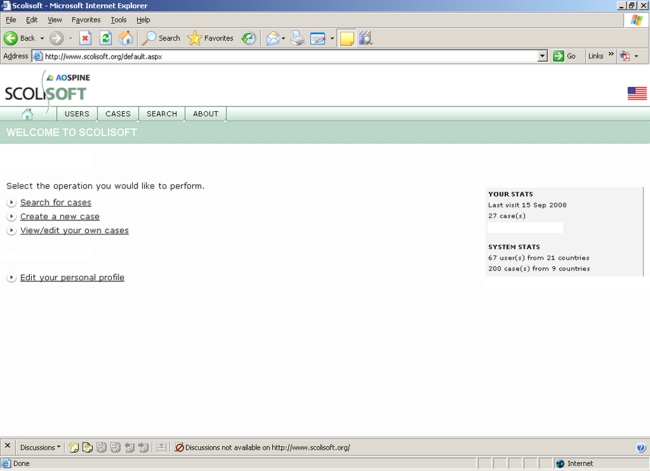Click the 'Last visit 15 Sep 2008' text
This screenshot has width=650, height=471.
[527, 205]
